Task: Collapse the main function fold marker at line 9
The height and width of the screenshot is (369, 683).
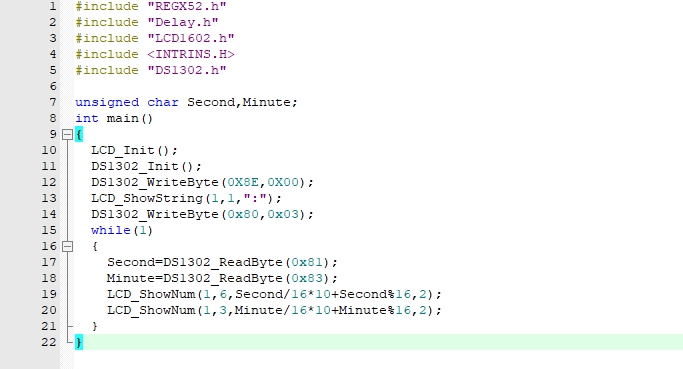Action: pyautogui.click(x=67, y=135)
